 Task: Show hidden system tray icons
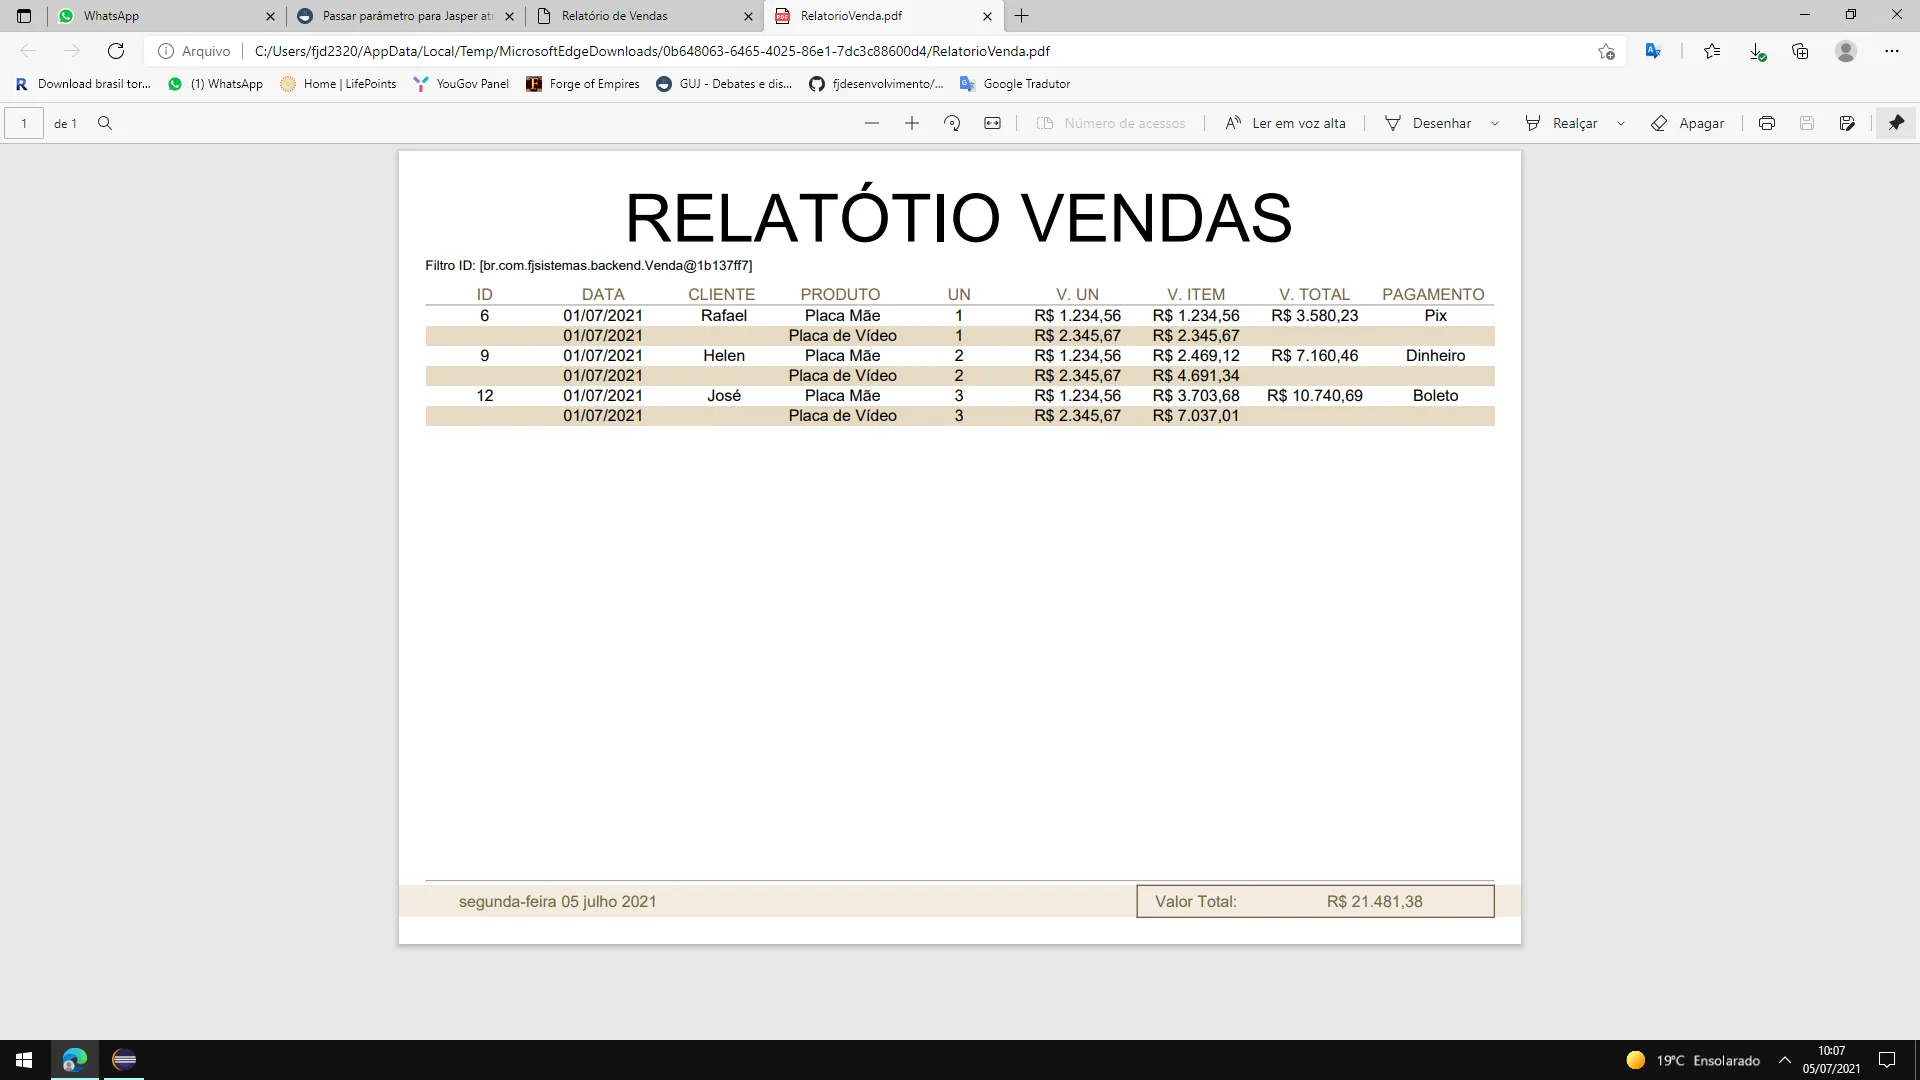tap(1785, 1060)
